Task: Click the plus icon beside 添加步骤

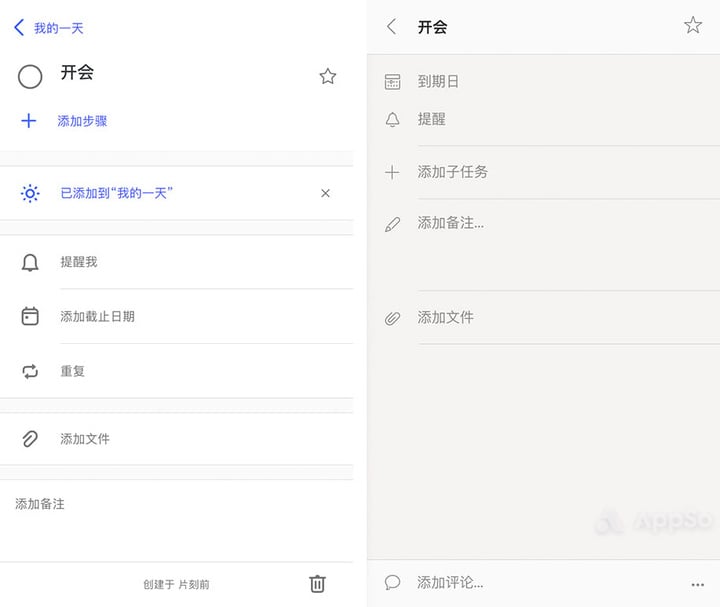Action: [28, 121]
